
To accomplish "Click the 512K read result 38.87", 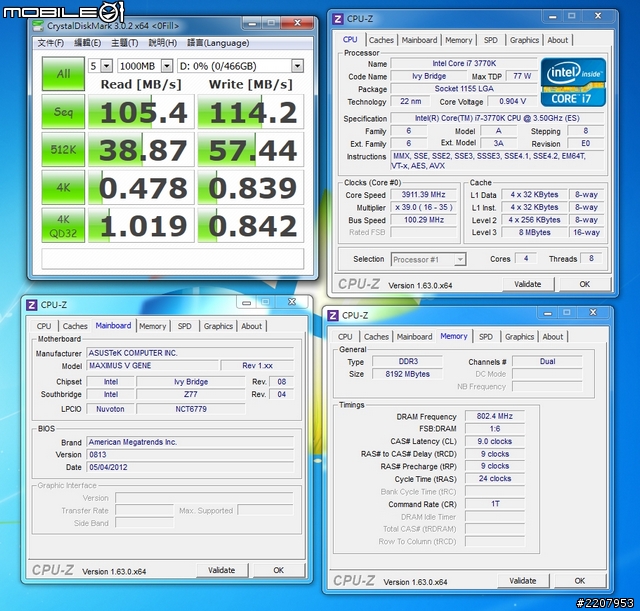I will click(141, 149).
